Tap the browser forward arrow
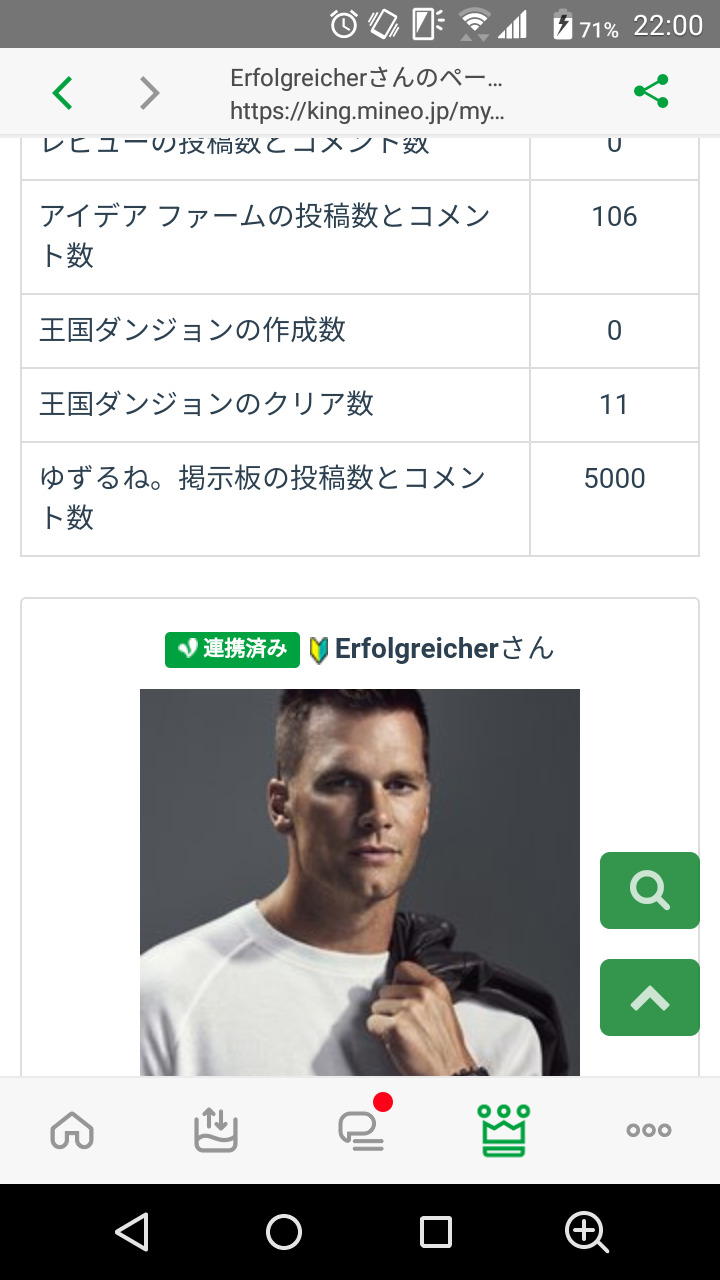 tap(149, 93)
